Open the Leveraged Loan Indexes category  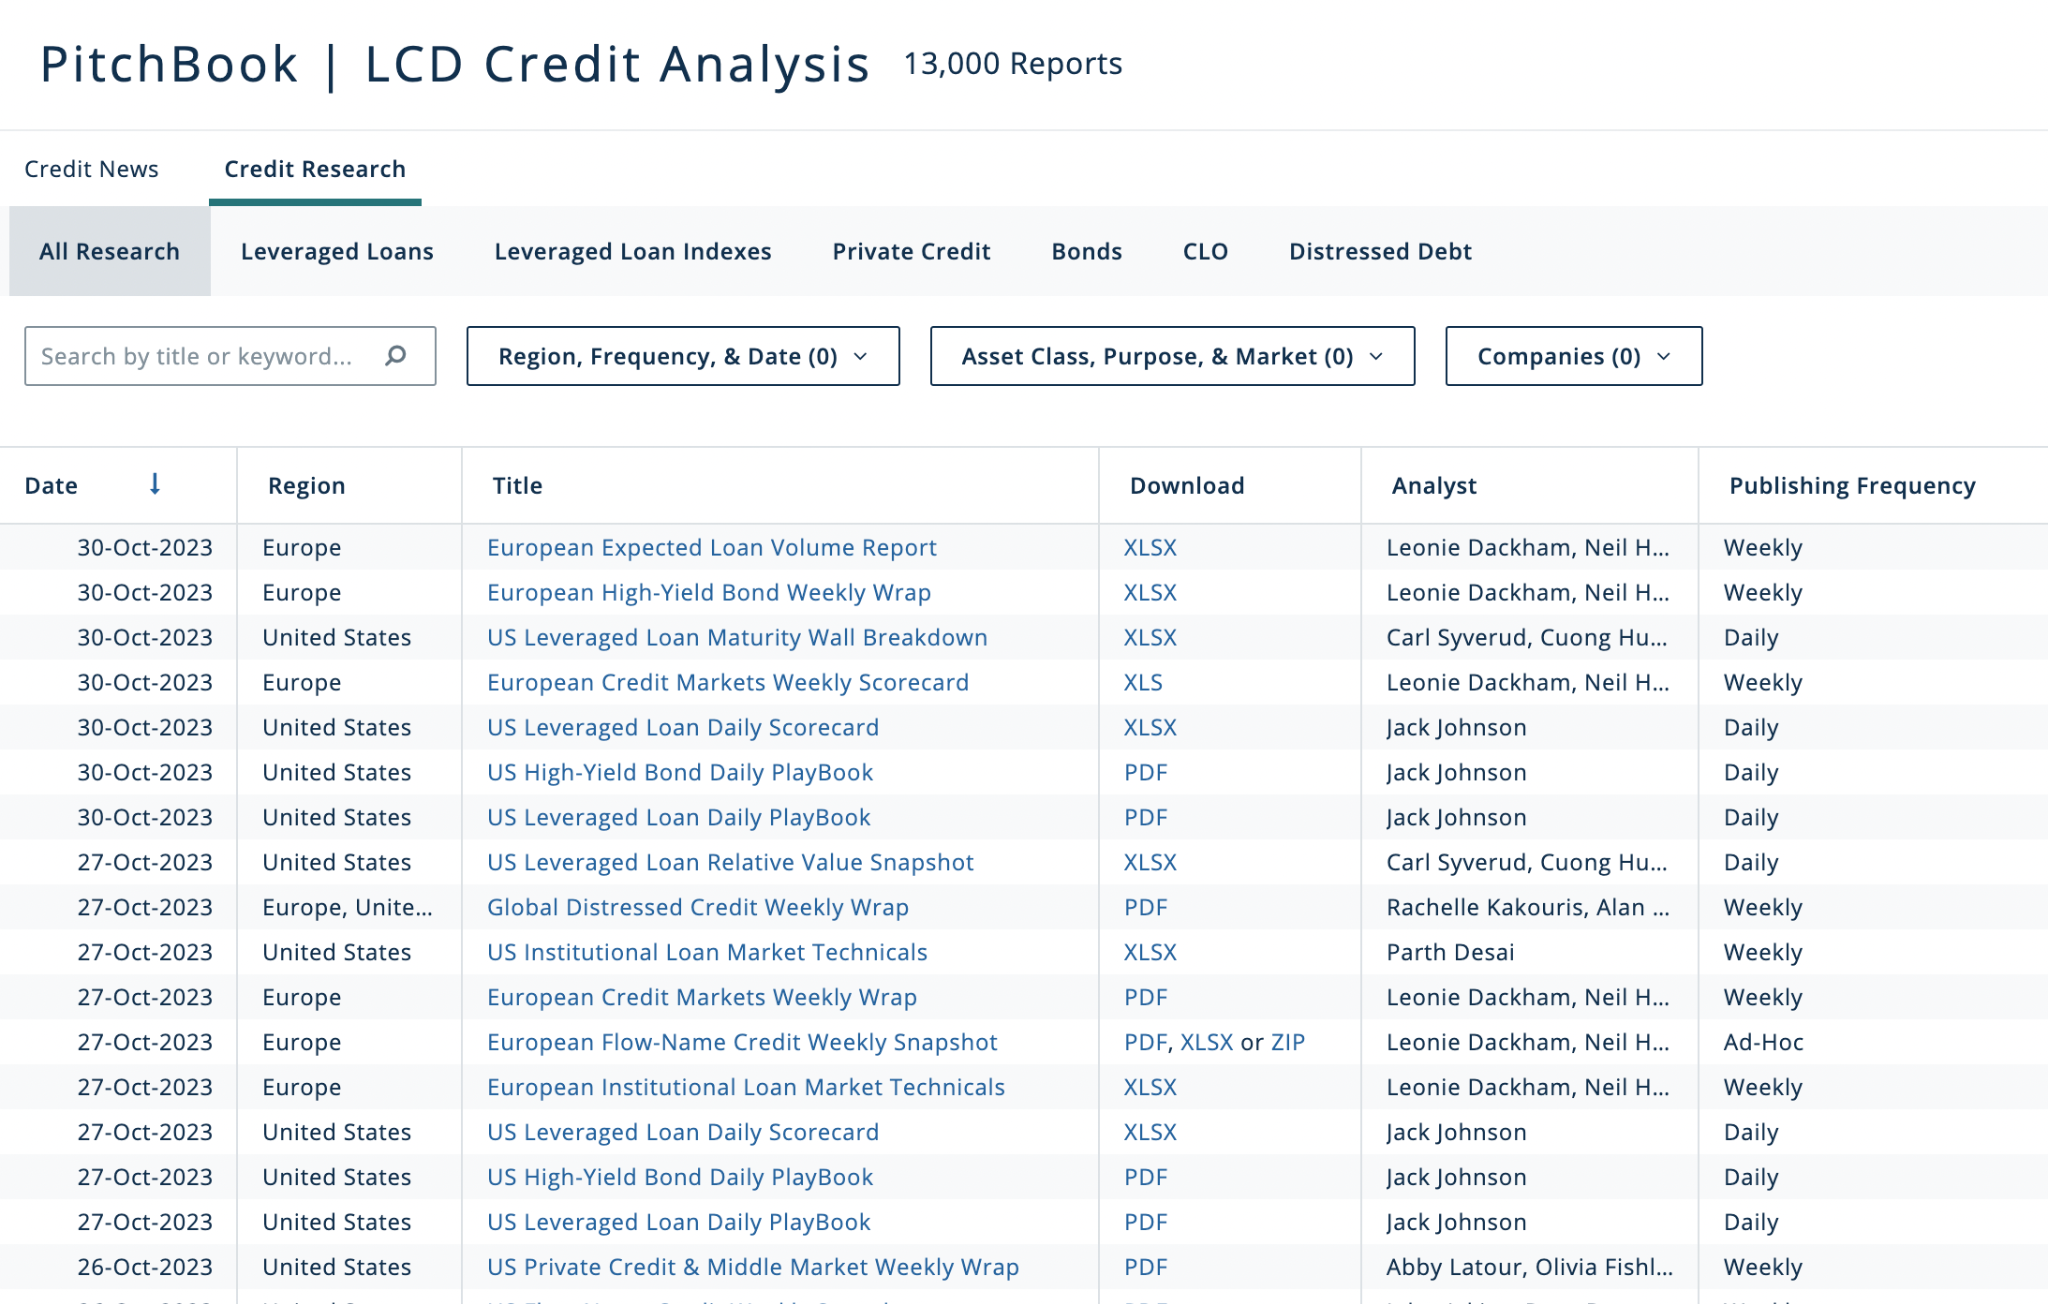point(633,251)
